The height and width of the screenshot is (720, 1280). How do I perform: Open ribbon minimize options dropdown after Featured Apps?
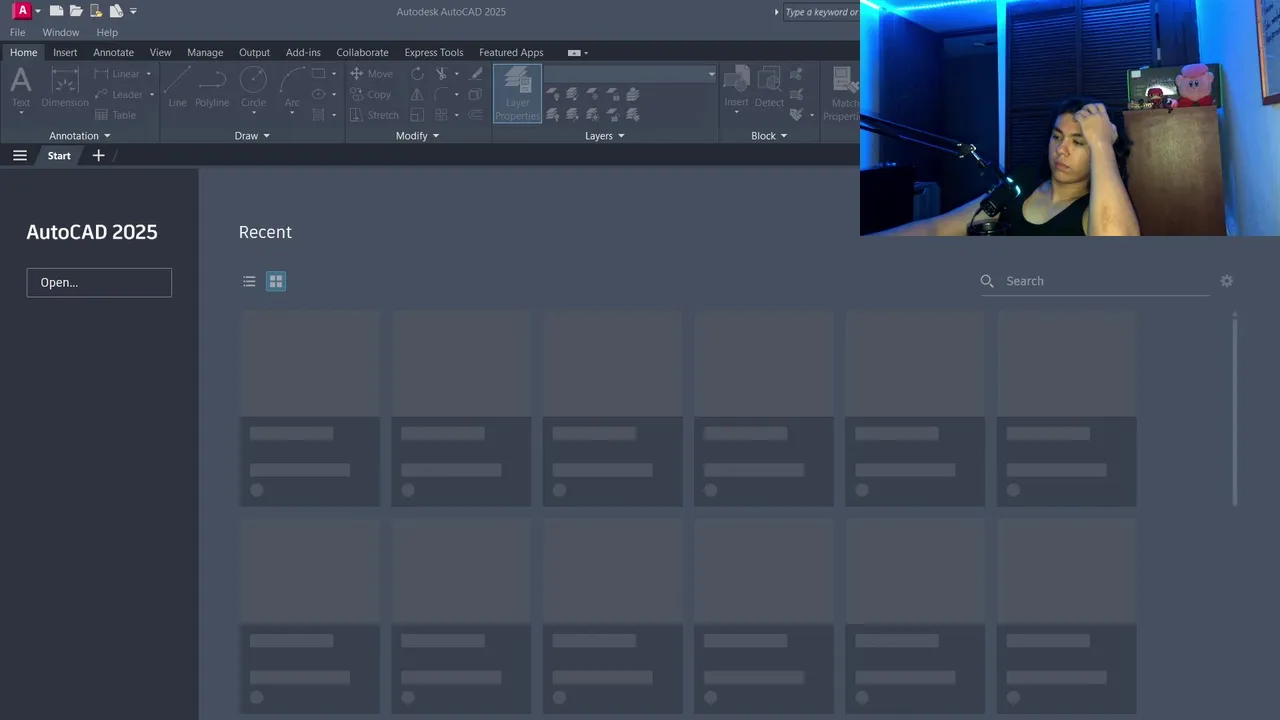coord(586,53)
